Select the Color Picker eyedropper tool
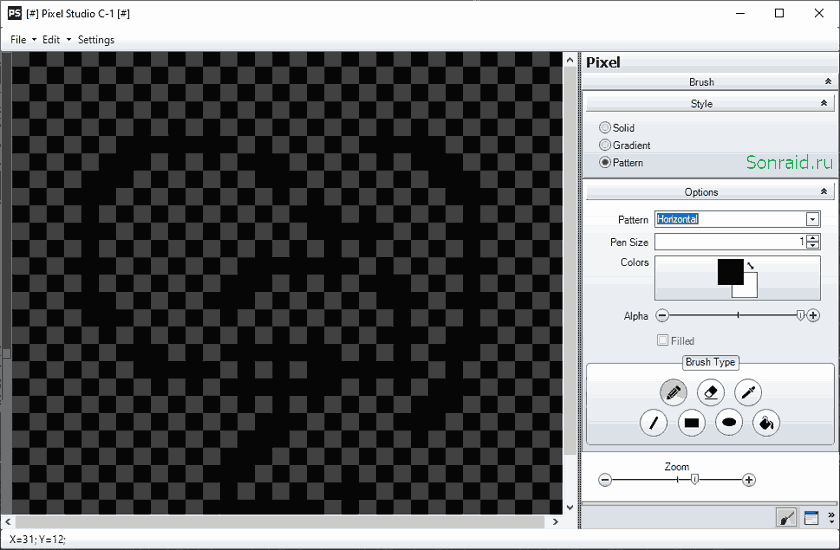Image resolution: width=840 pixels, height=550 pixels. click(748, 393)
